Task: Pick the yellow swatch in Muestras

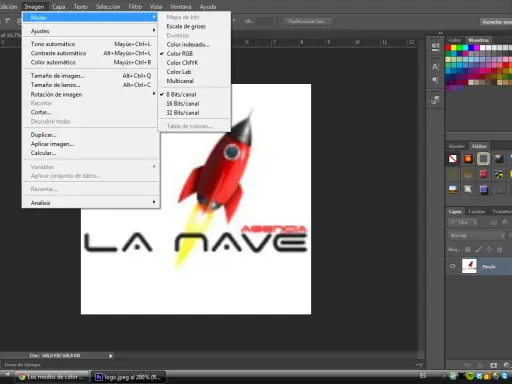Action: pyautogui.click(x=454, y=48)
